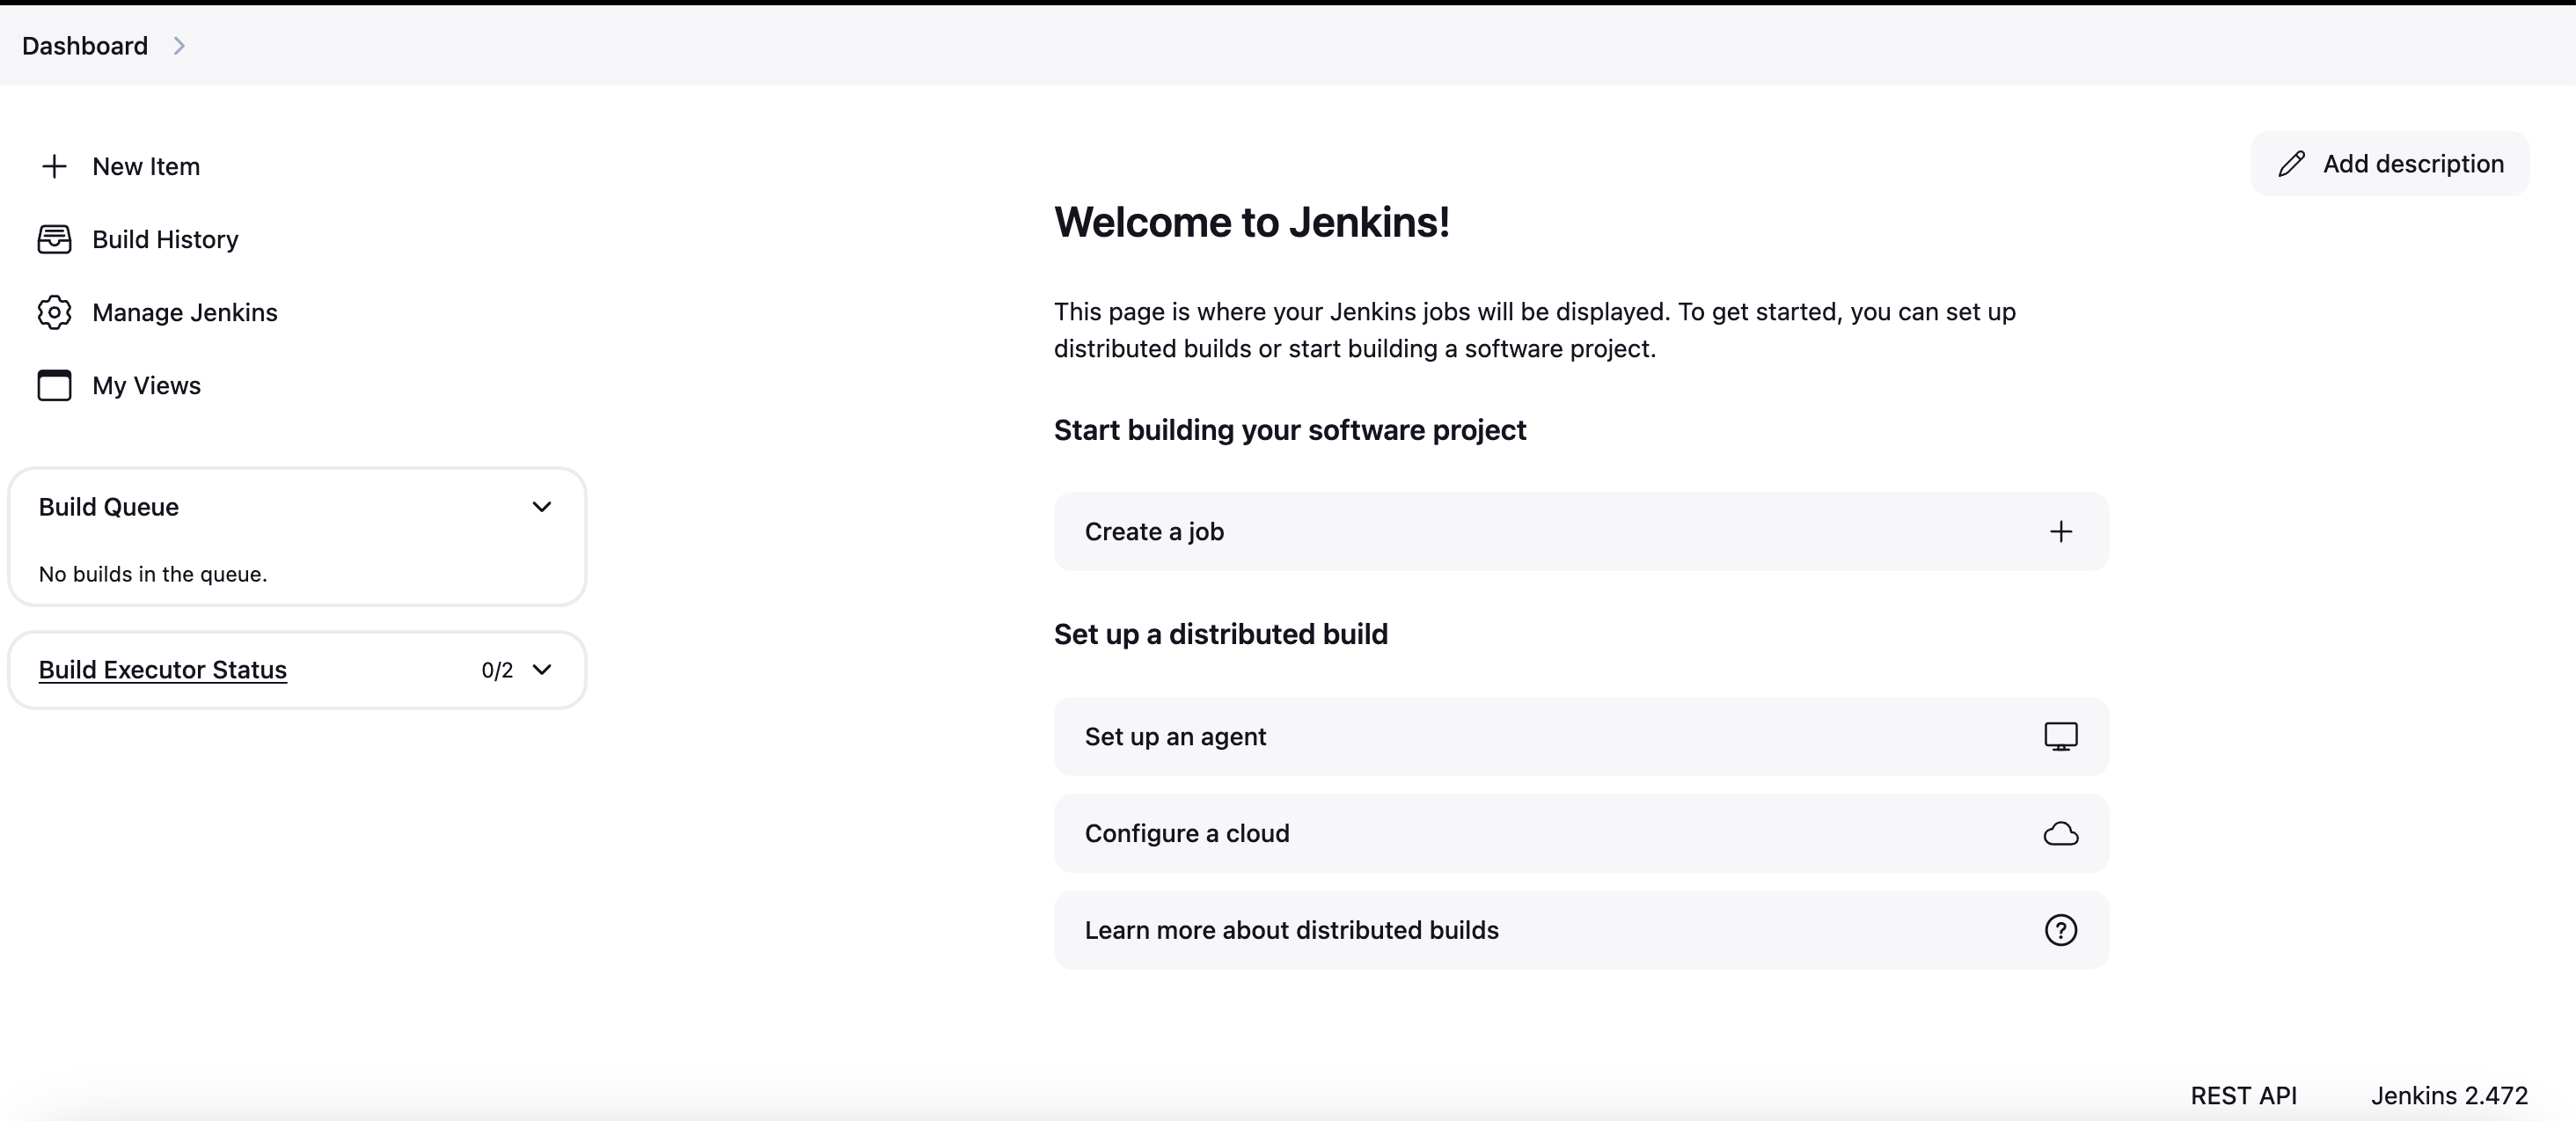Expand Build Executor Status chevron
The image size is (2576, 1121).
click(541, 670)
